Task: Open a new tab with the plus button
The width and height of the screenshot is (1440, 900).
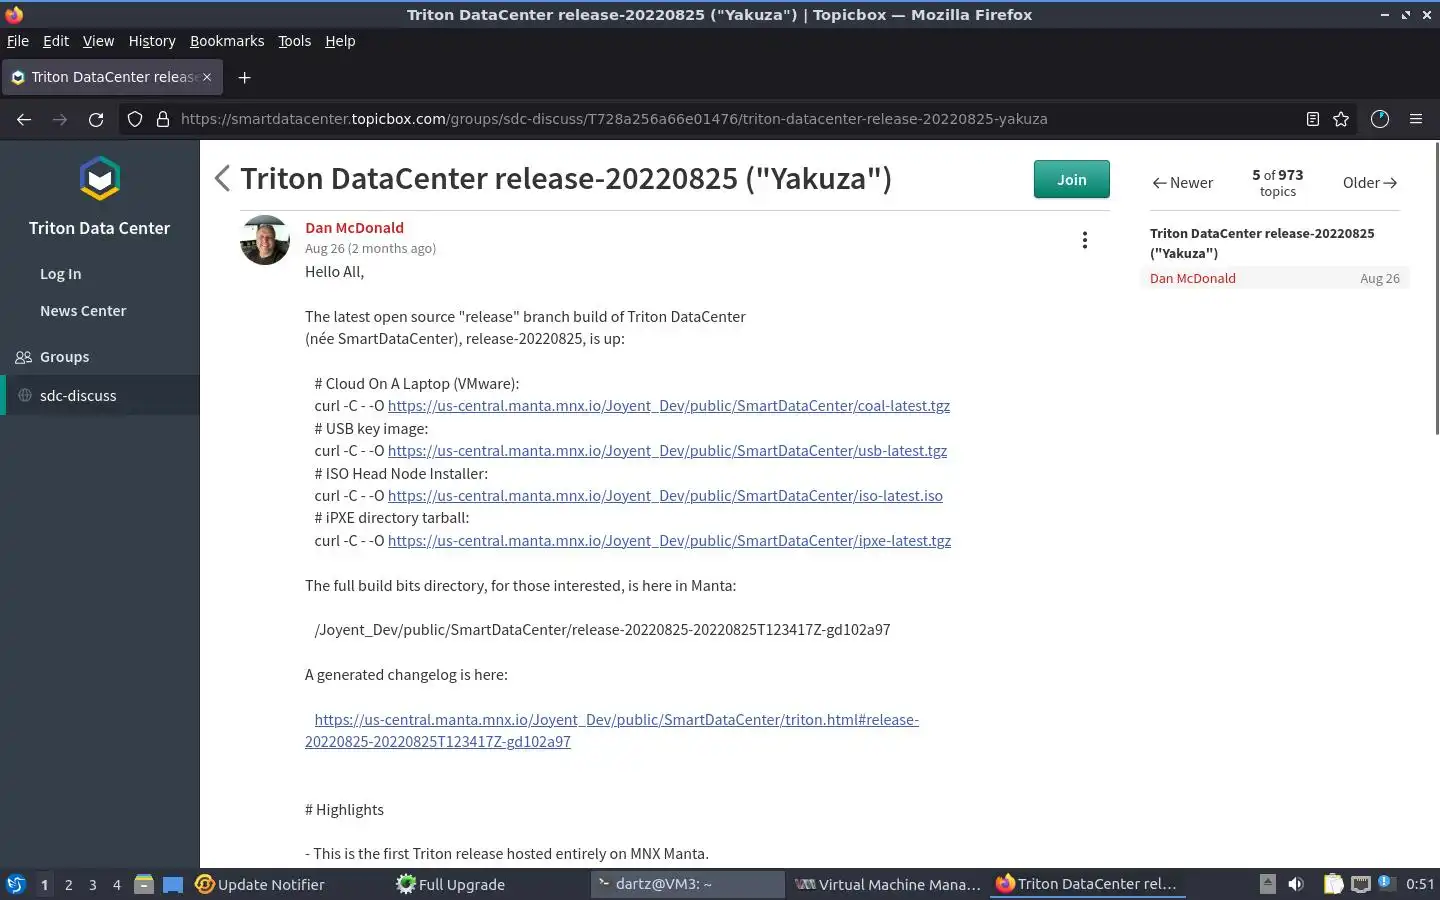Action: tap(244, 77)
